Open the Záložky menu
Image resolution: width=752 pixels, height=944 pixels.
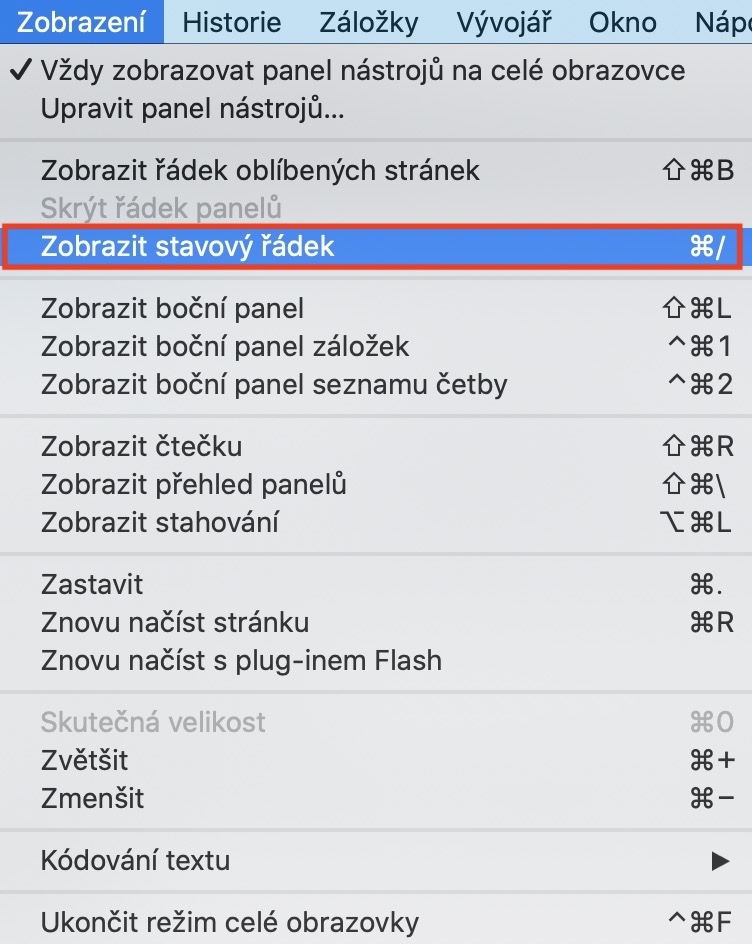tap(369, 22)
